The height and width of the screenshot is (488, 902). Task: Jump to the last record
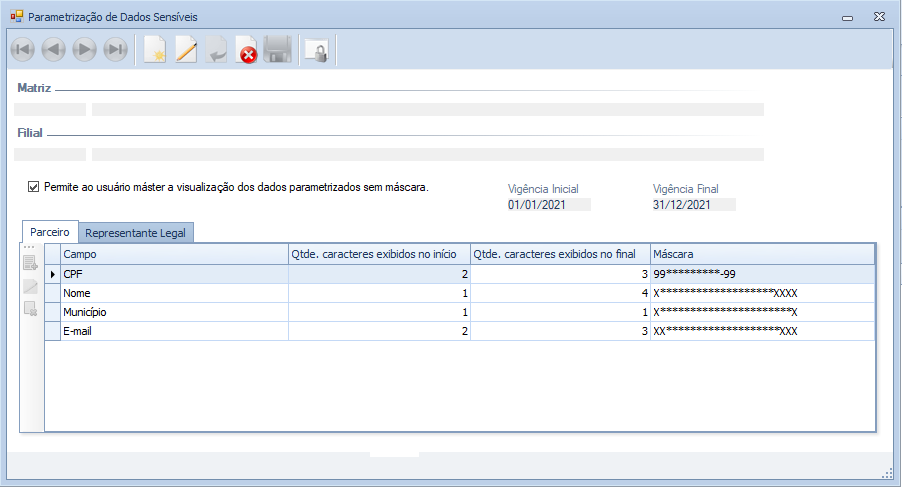(115, 50)
